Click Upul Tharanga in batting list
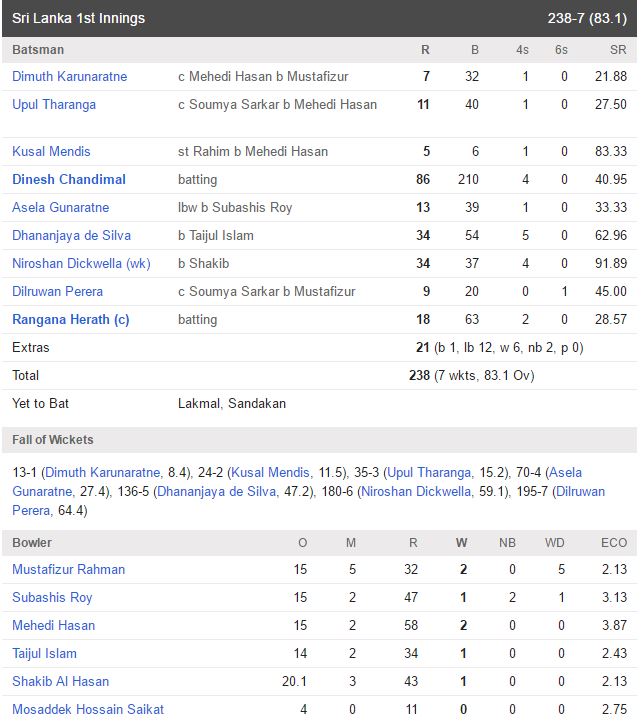The width and height of the screenshot is (641, 727). pos(54,104)
